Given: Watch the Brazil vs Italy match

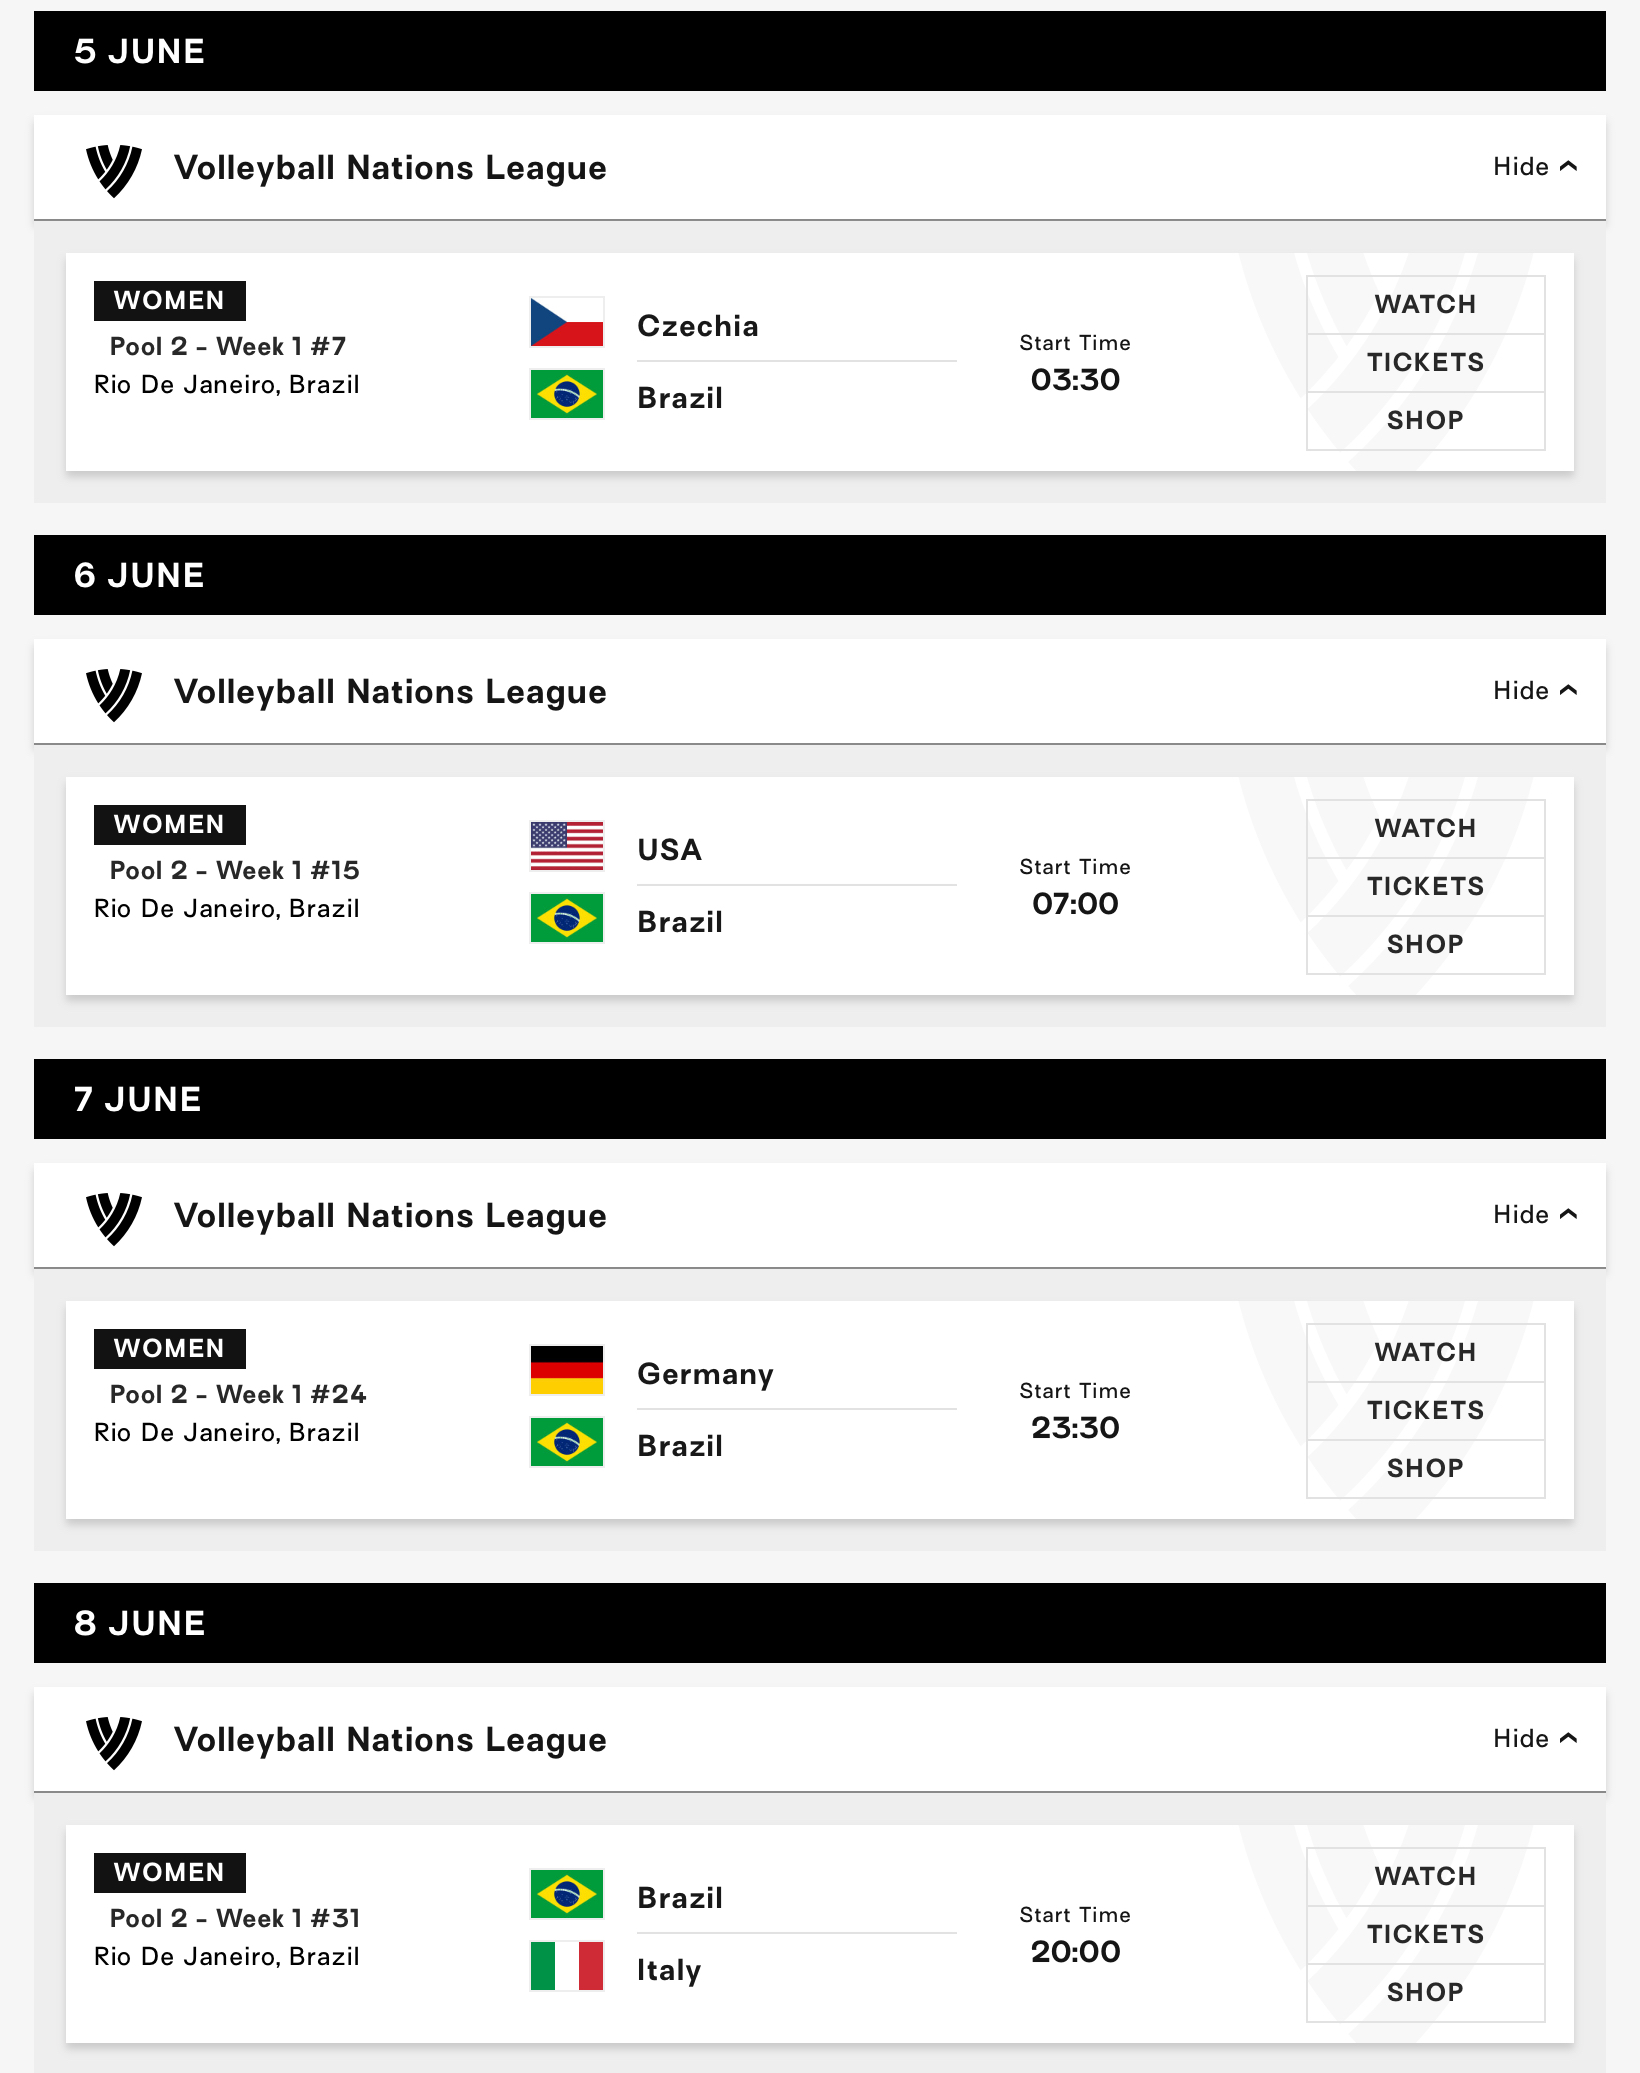Looking at the screenshot, I should click(1426, 1876).
